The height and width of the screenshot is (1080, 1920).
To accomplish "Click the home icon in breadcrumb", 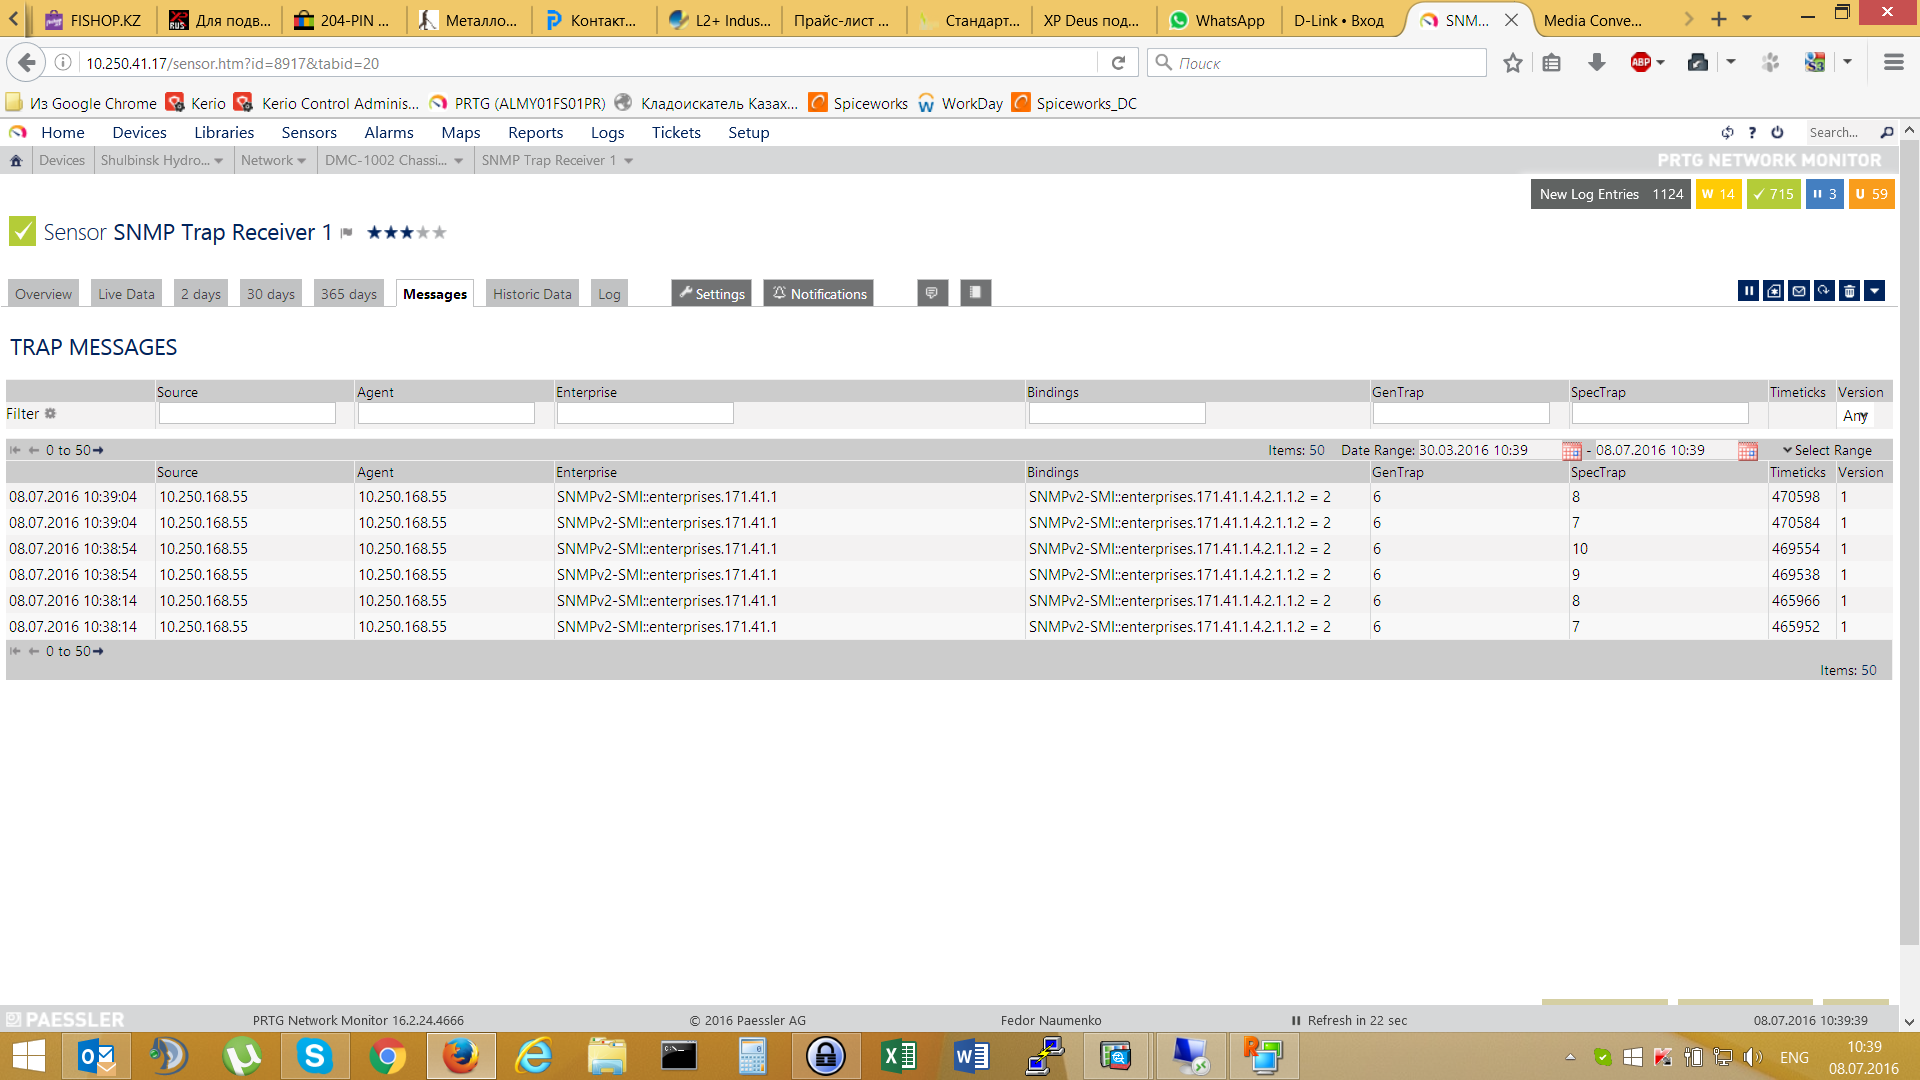I will [16, 160].
